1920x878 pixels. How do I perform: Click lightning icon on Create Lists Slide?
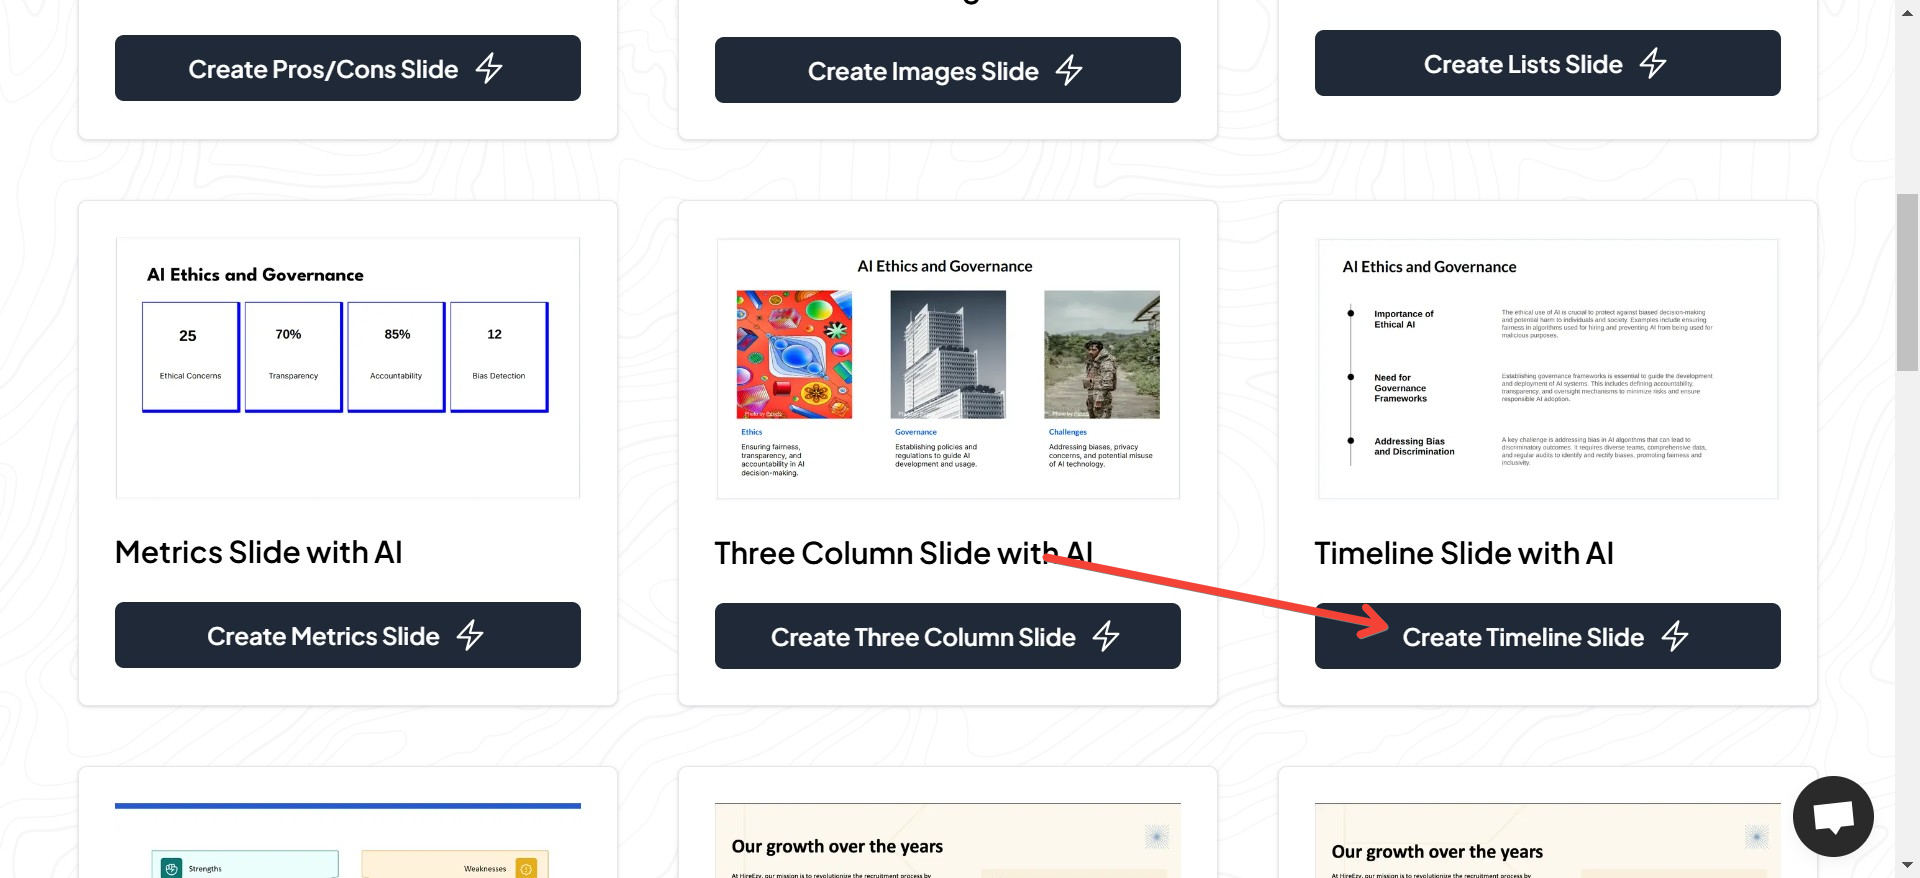point(1653,63)
